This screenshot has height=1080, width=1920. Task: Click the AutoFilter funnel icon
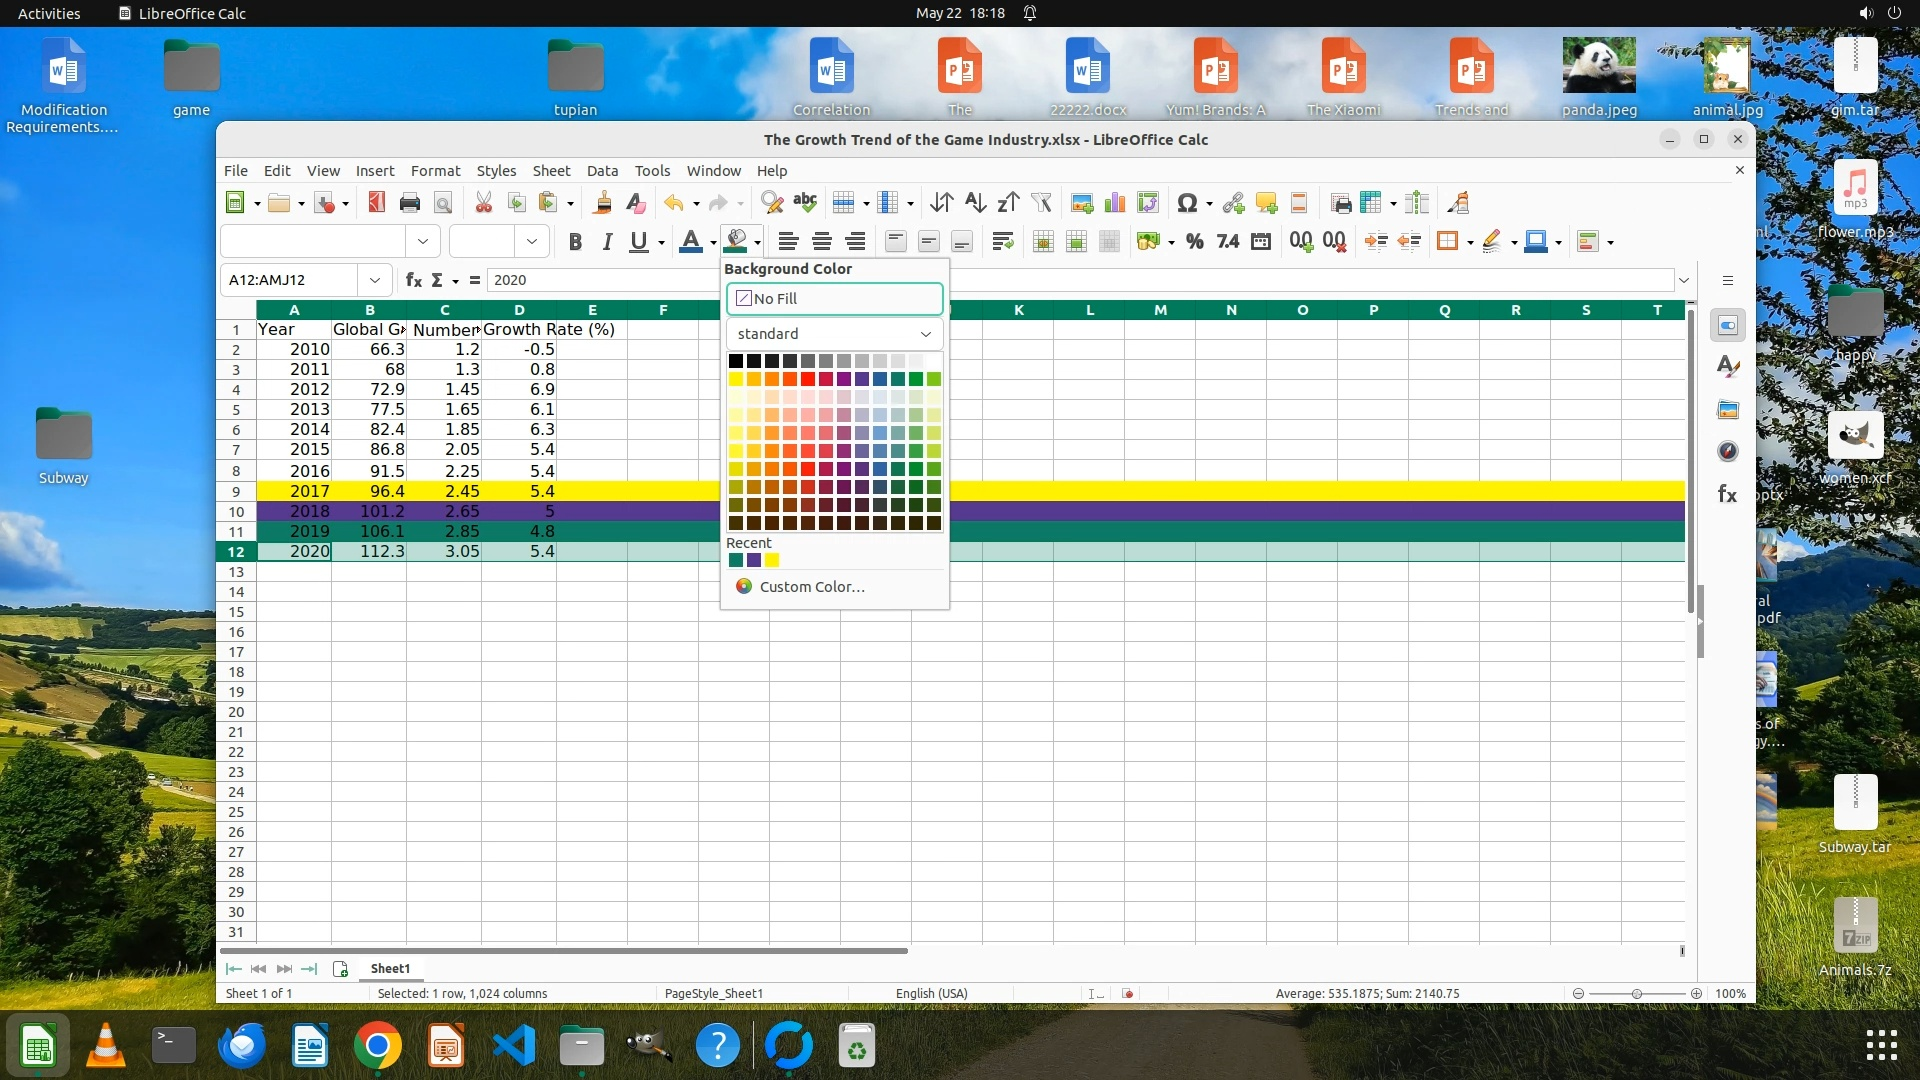1042,203
